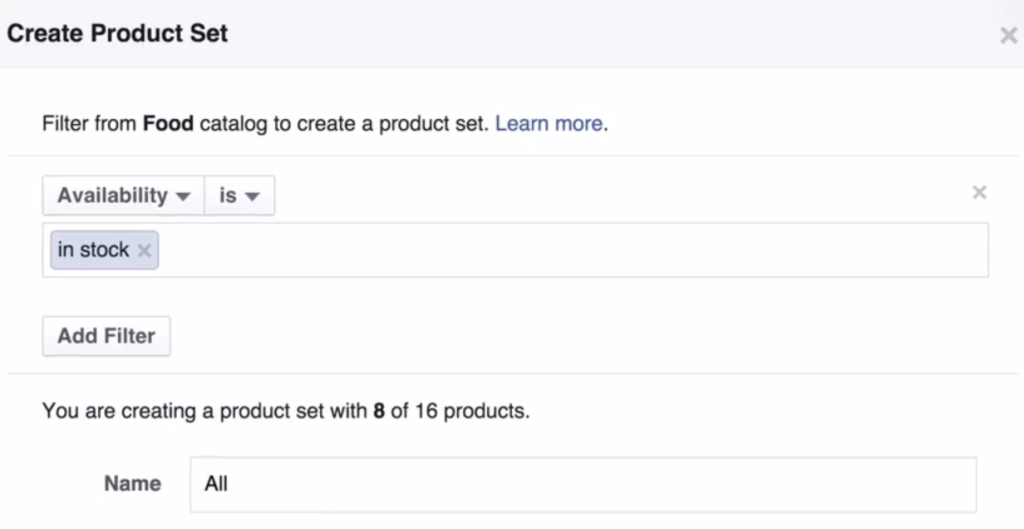The width and height of the screenshot is (1024, 529).
Task: Close the Create Product Set dialog
Action: [x=1008, y=35]
